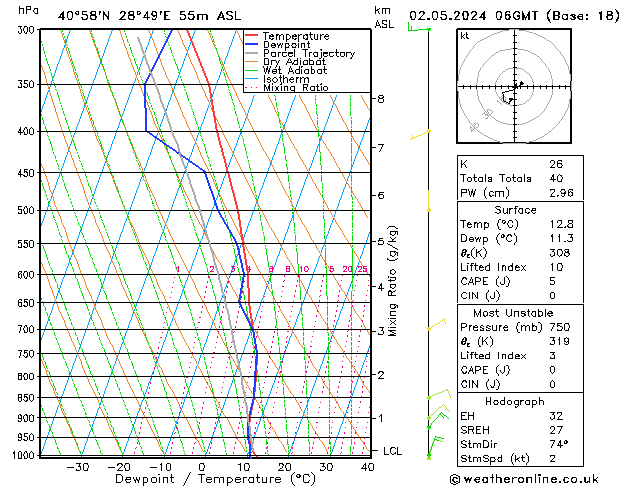Click the Parcel Trajectory legend entry
The height and width of the screenshot is (486, 629).
[309, 53]
